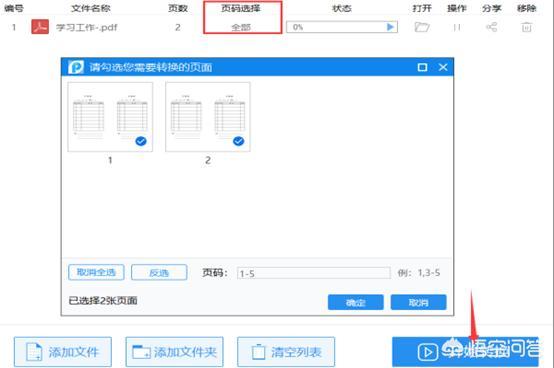Click 页码选择 column header
Viewport: 554px width, 368px height.
(241, 8)
